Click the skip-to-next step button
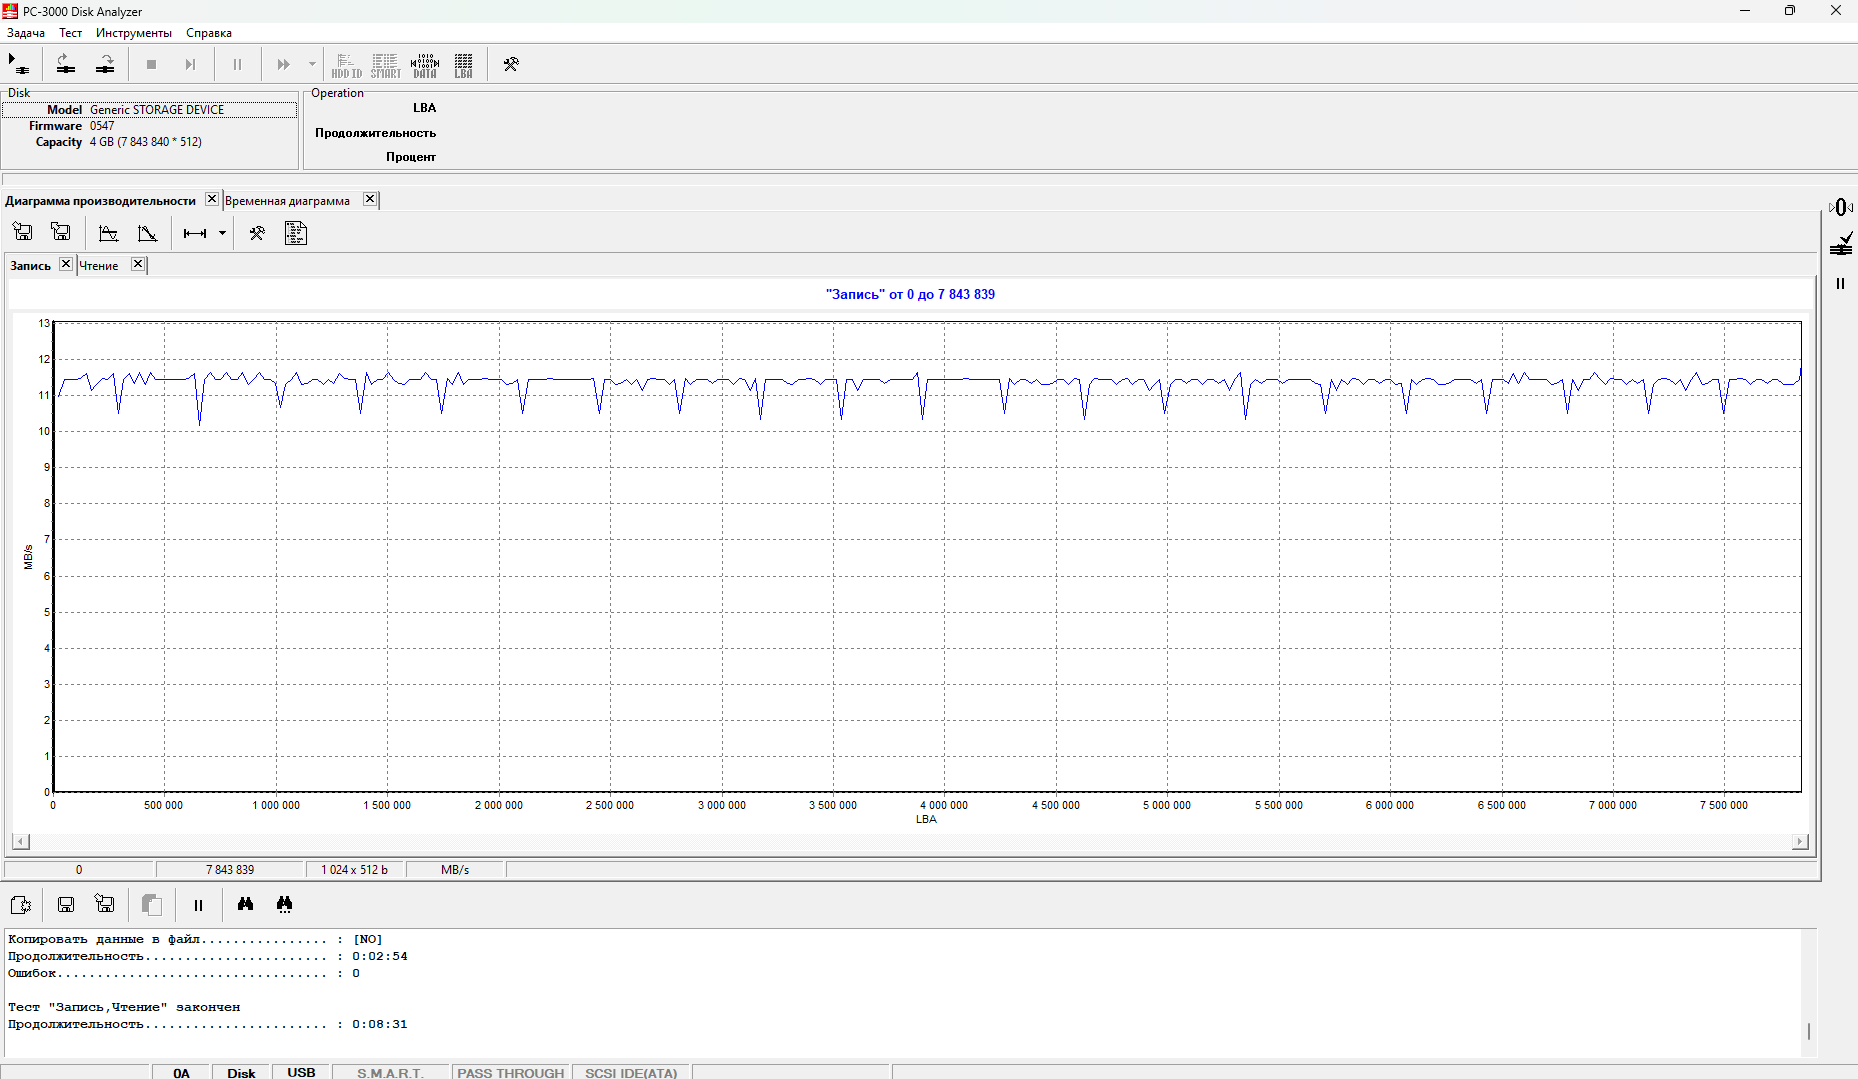The width and height of the screenshot is (1858, 1079). point(190,64)
